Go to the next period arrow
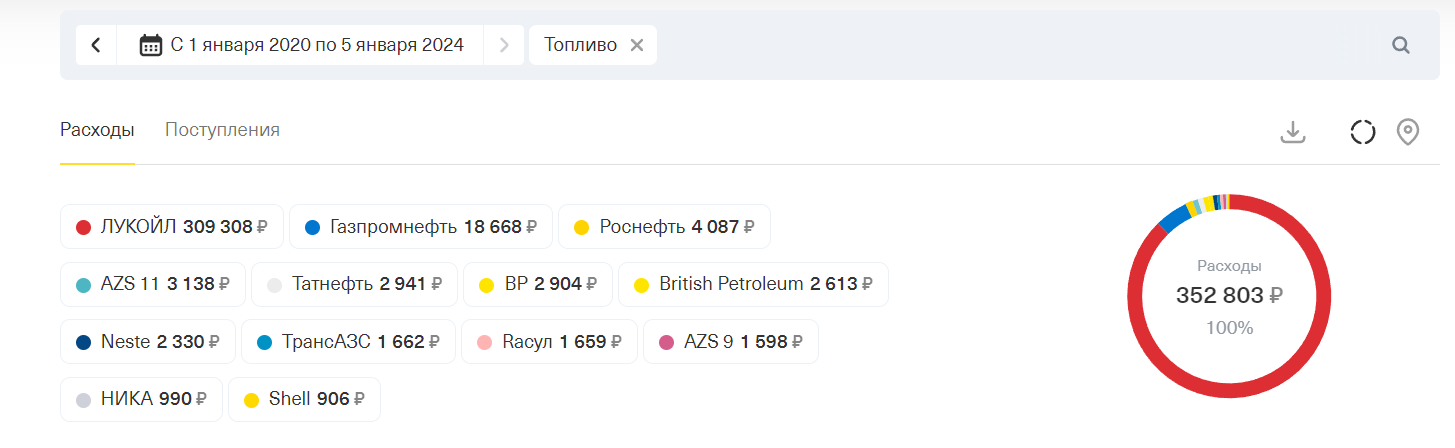This screenshot has height=448, width=1455. 504,45
